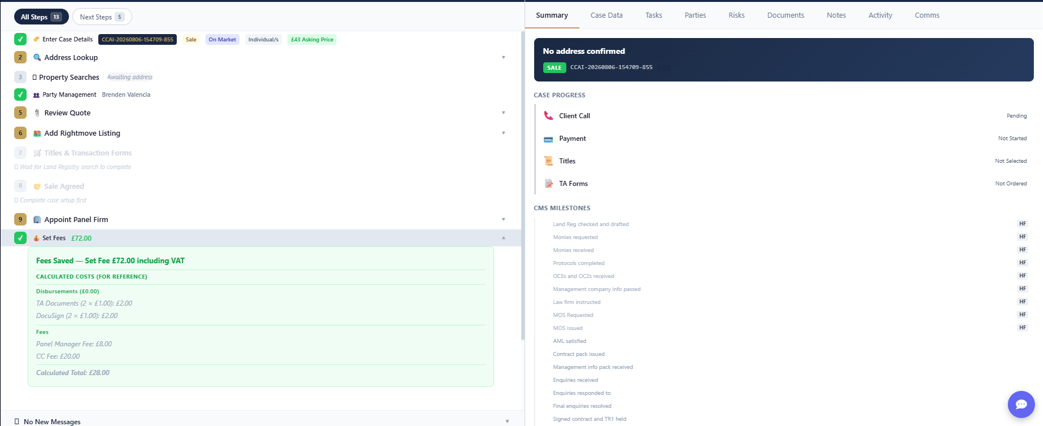Click the Sale Agreed handshake icon
Viewport: 1043px width, 426px height.
pyautogui.click(x=37, y=186)
